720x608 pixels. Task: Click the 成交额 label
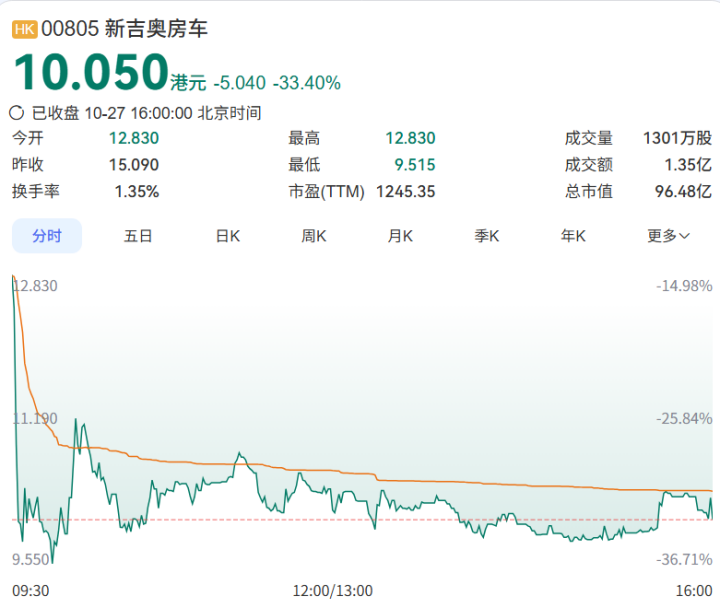pyautogui.click(x=589, y=165)
